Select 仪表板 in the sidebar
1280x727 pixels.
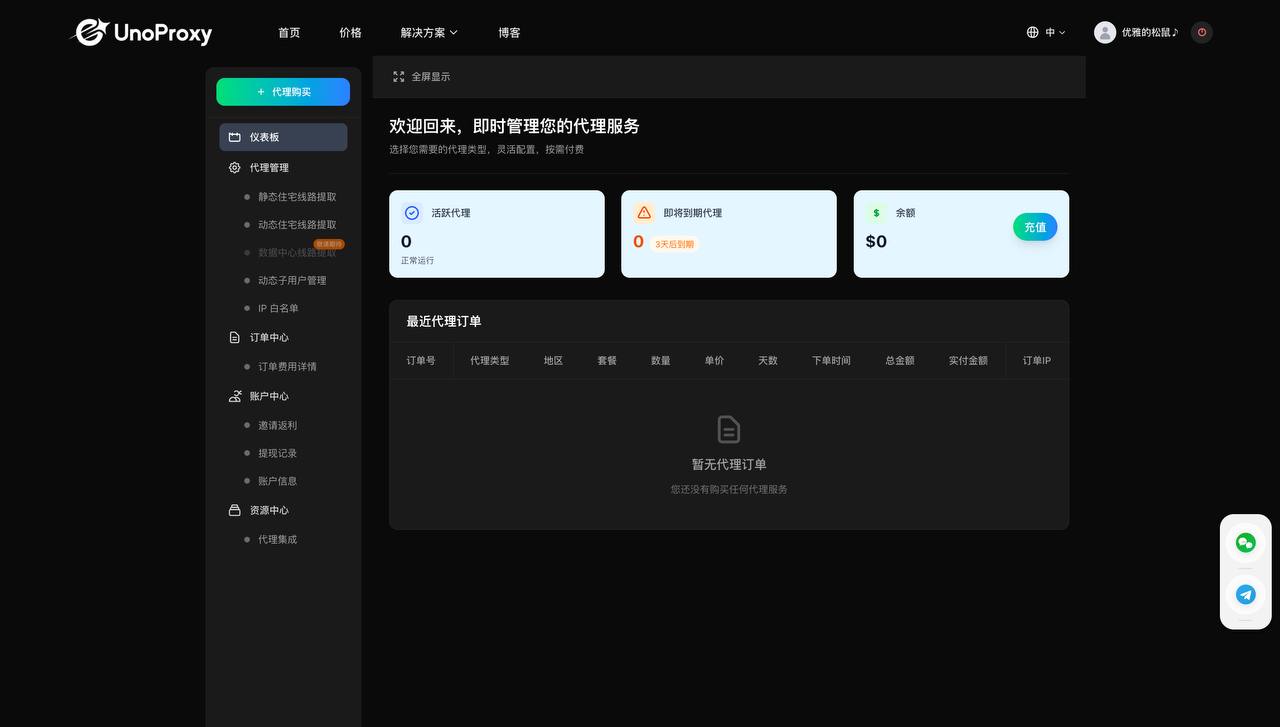tap(283, 137)
